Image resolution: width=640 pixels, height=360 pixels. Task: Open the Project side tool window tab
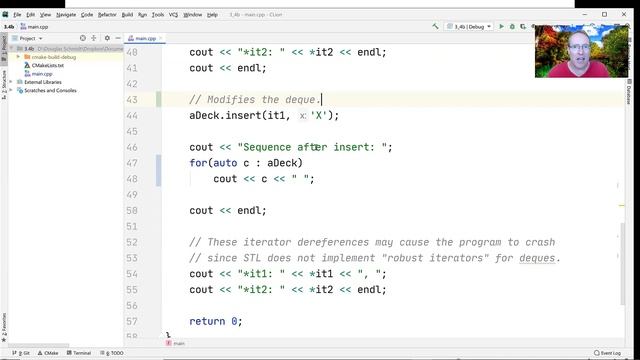pyautogui.click(x=4, y=48)
